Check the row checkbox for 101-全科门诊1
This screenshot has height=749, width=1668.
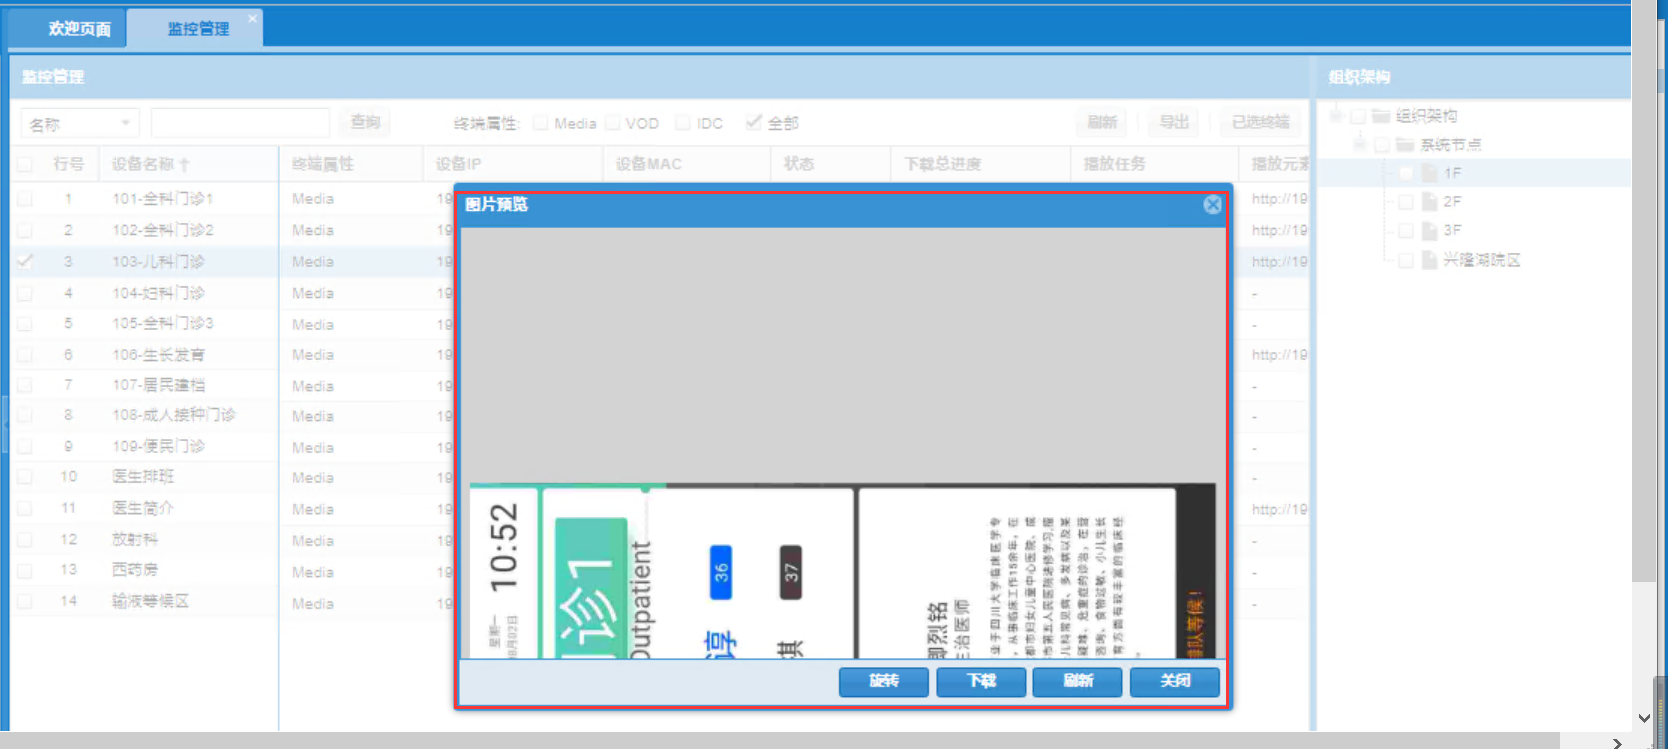pyautogui.click(x=24, y=199)
